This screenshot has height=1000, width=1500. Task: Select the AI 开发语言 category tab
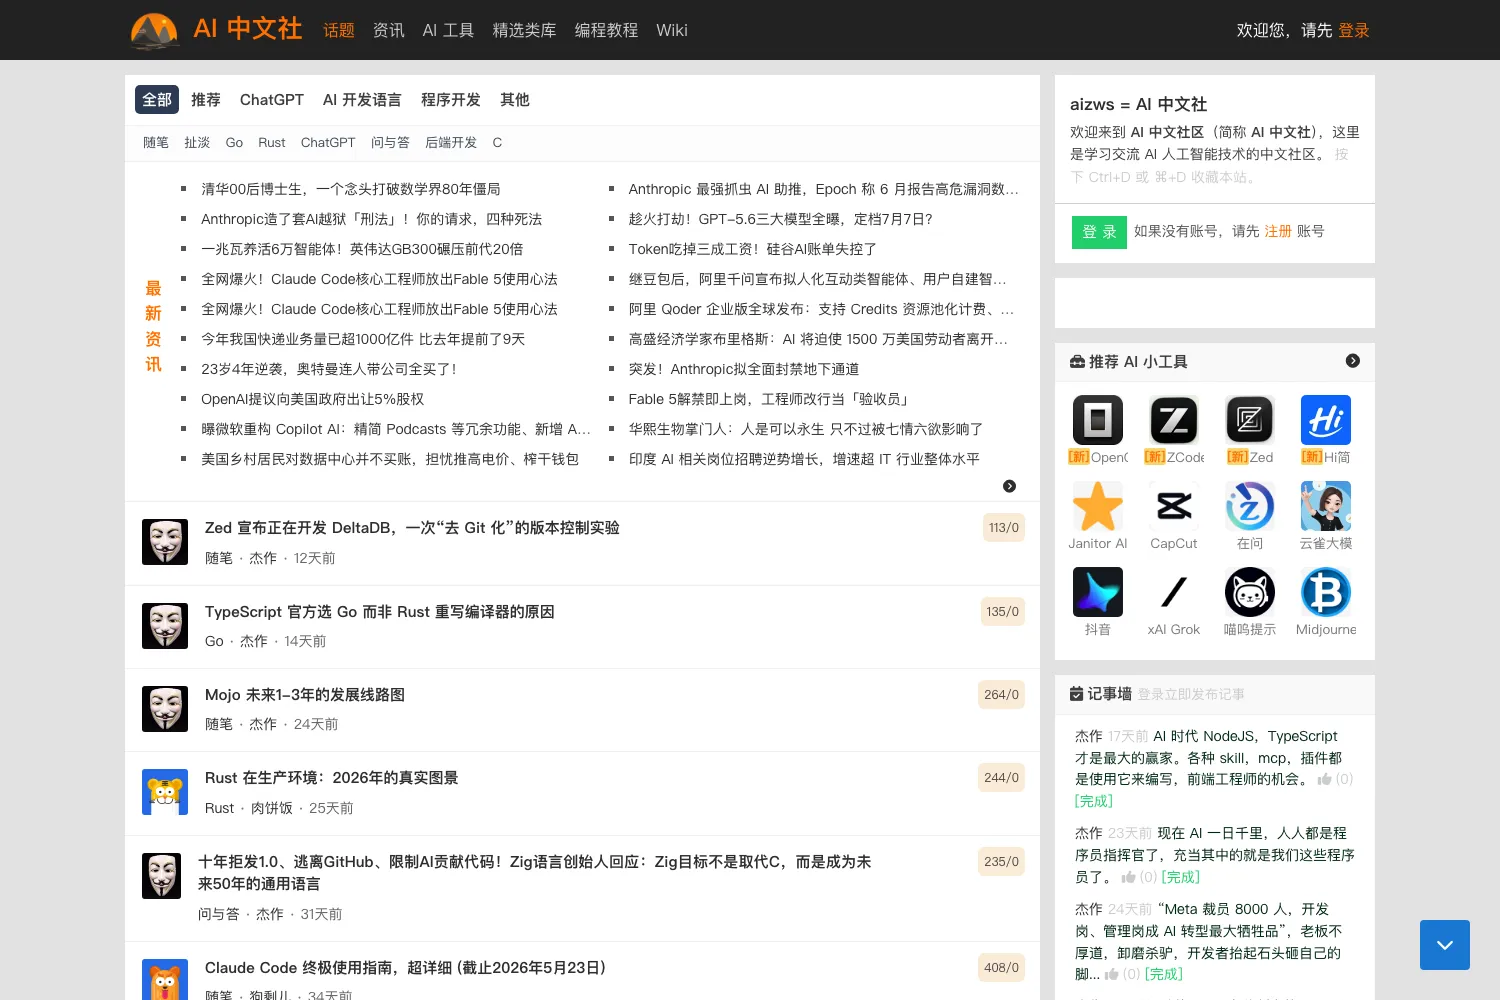point(362,100)
